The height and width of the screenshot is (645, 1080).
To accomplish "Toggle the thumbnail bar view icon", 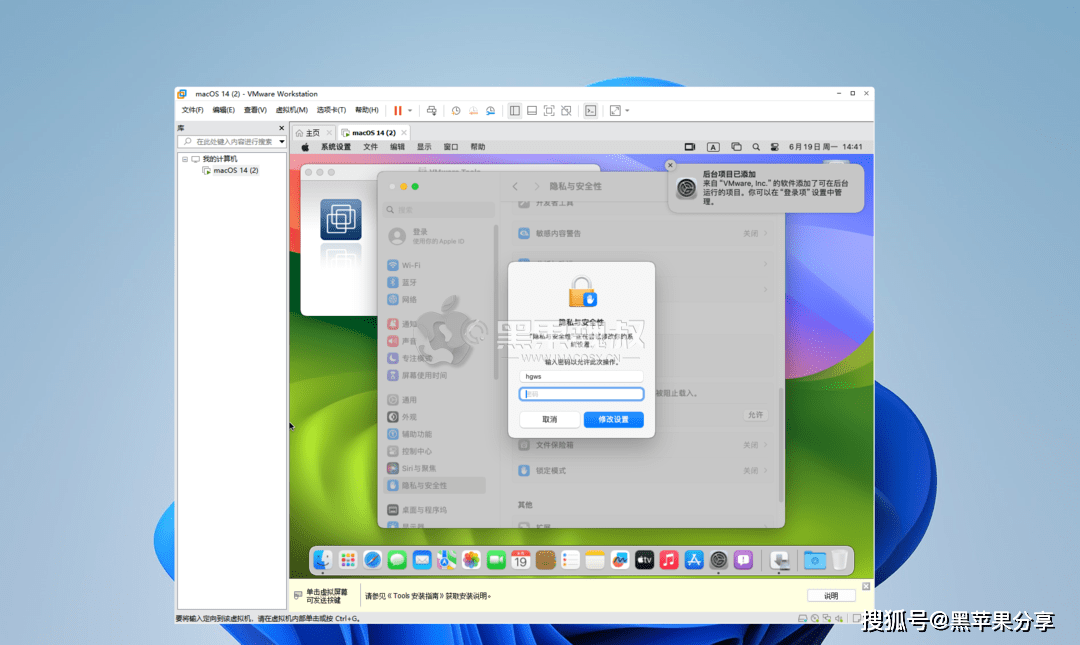I will (532, 110).
